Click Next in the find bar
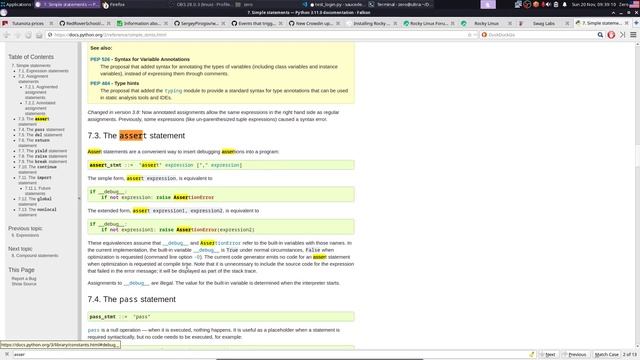The width and height of the screenshot is (640, 360). coord(548,354)
